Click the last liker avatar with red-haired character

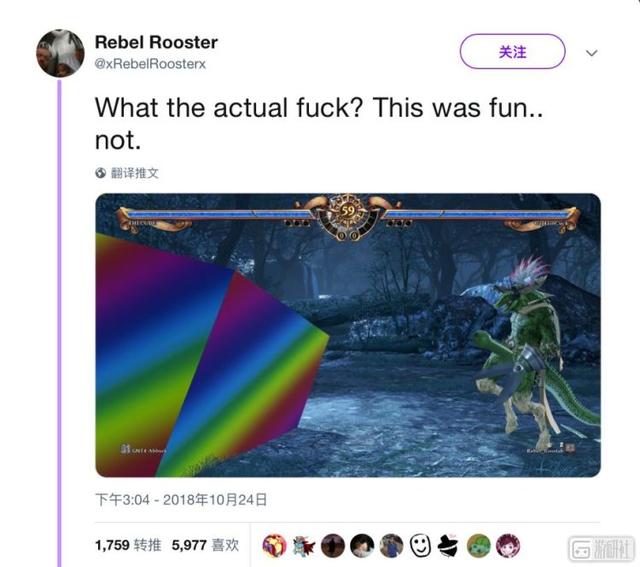pos(508,546)
